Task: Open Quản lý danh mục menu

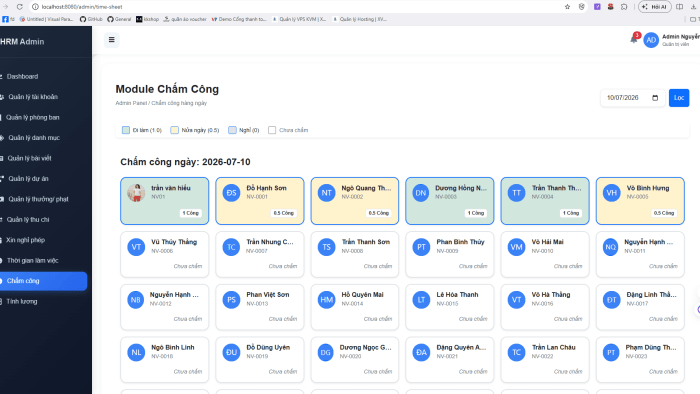Action: 34,138
